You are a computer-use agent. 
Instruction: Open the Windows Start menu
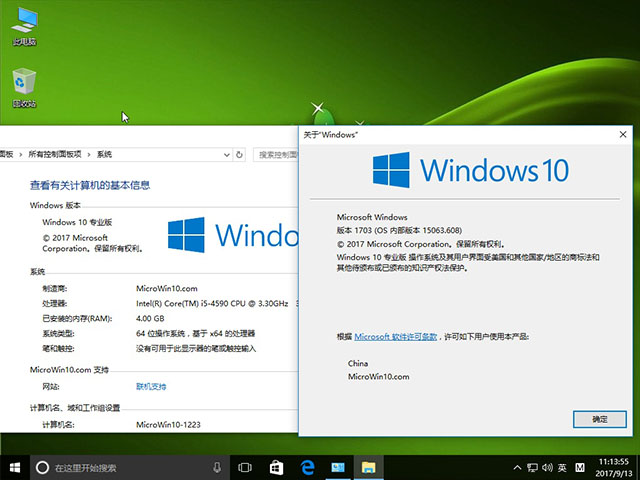pos(15,467)
